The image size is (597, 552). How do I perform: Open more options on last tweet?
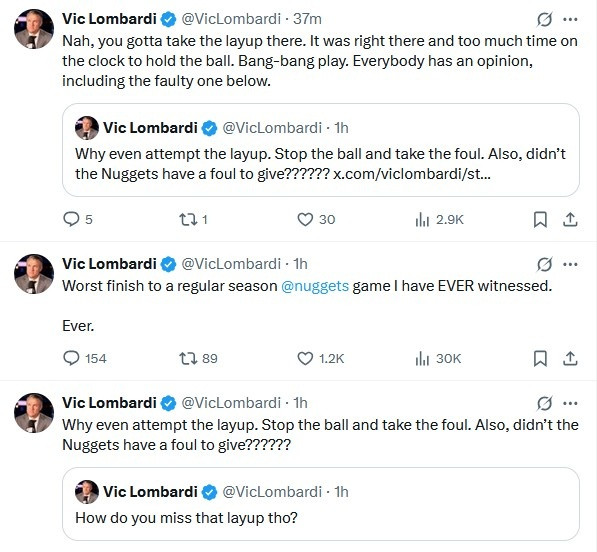coord(570,403)
